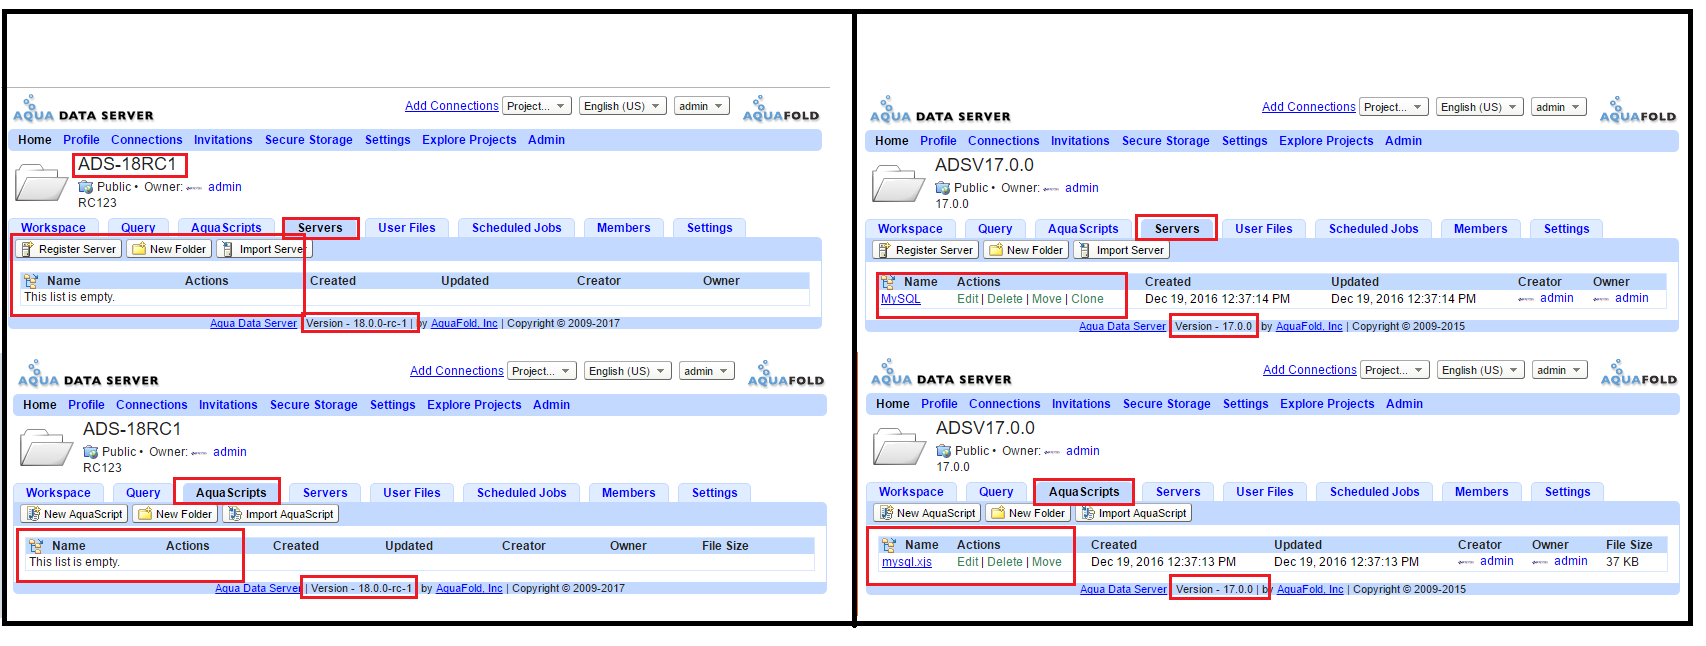Click Import Server icon in top-right ADSV17.0.0 panel

pyautogui.click(x=1084, y=250)
